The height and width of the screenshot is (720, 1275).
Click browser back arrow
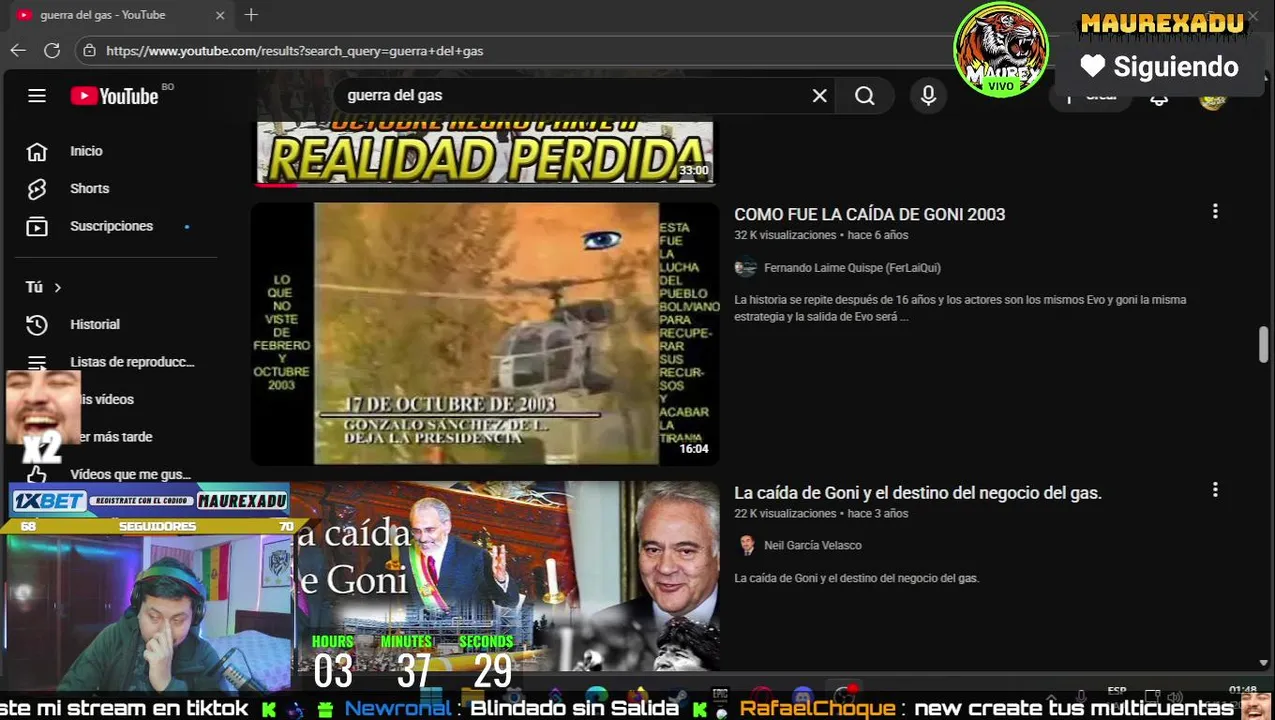click(x=18, y=50)
